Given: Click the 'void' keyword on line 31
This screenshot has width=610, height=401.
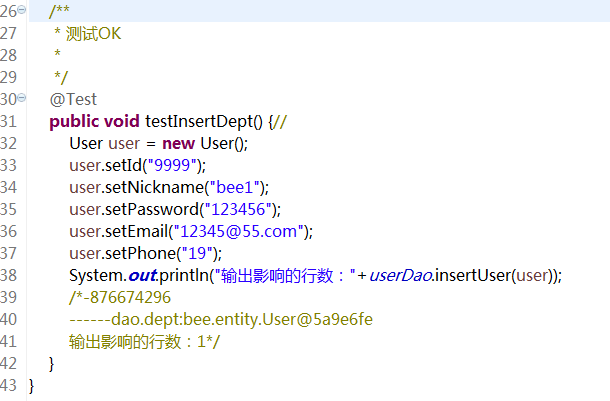Looking at the screenshot, I should pyautogui.click(x=122, y=121).
